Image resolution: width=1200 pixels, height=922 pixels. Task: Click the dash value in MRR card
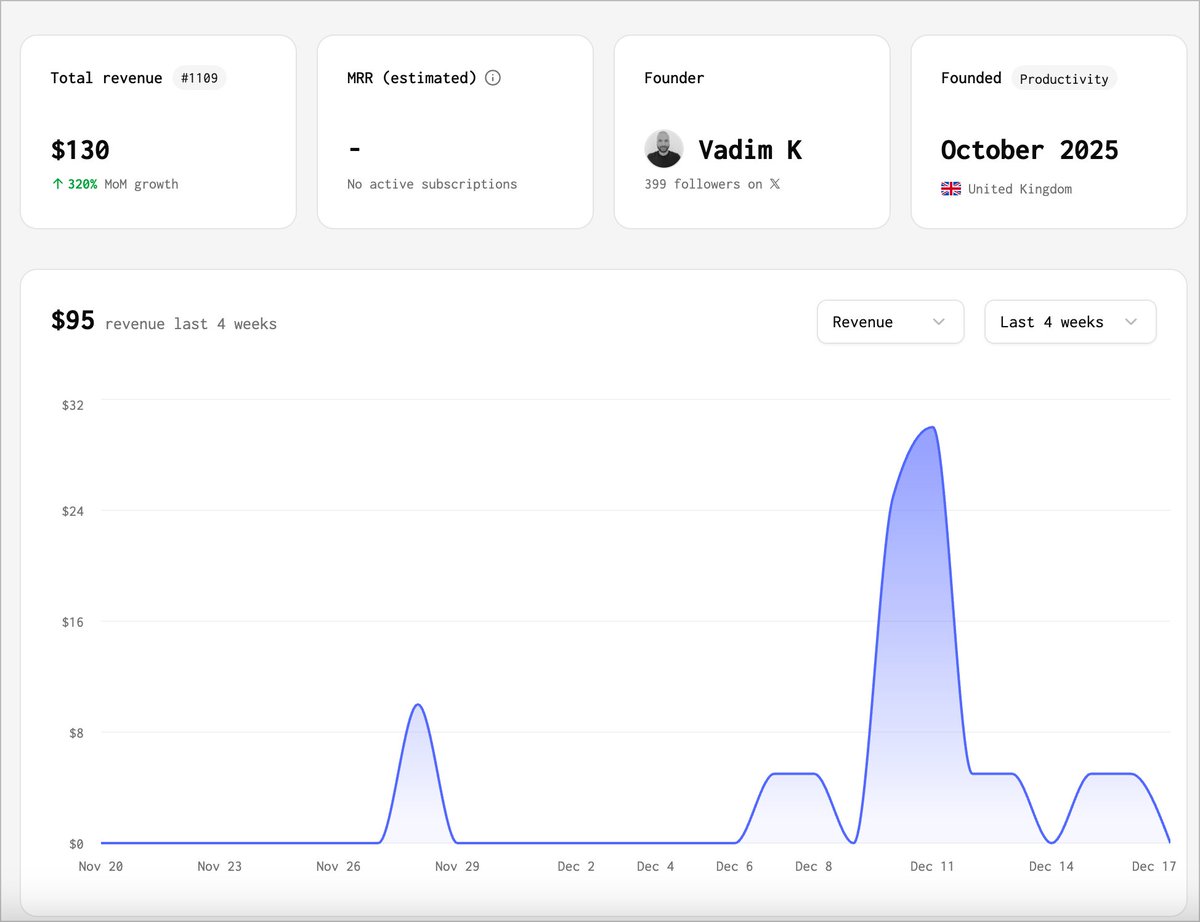pos(354,150)
